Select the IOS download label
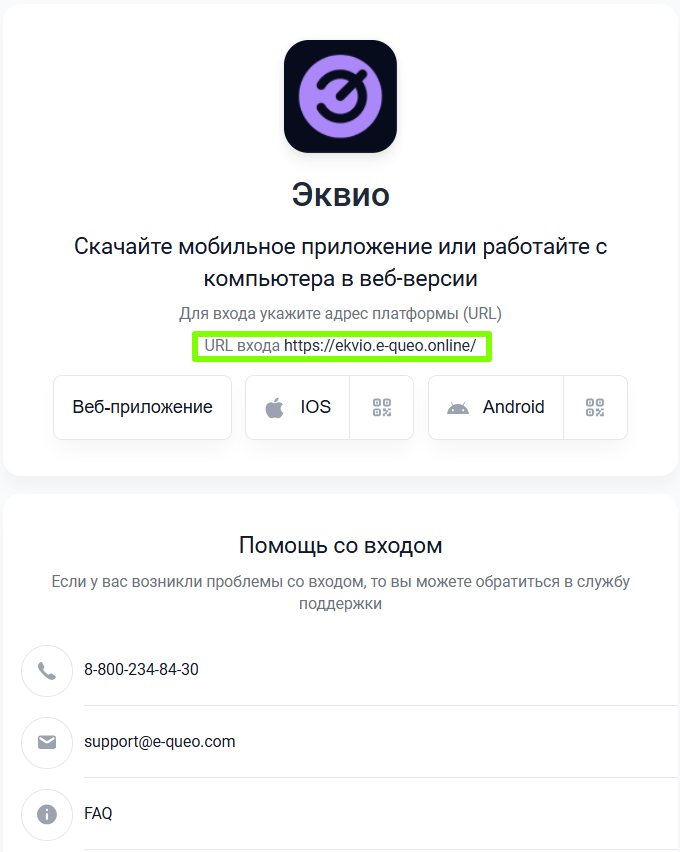 (315, 407)
